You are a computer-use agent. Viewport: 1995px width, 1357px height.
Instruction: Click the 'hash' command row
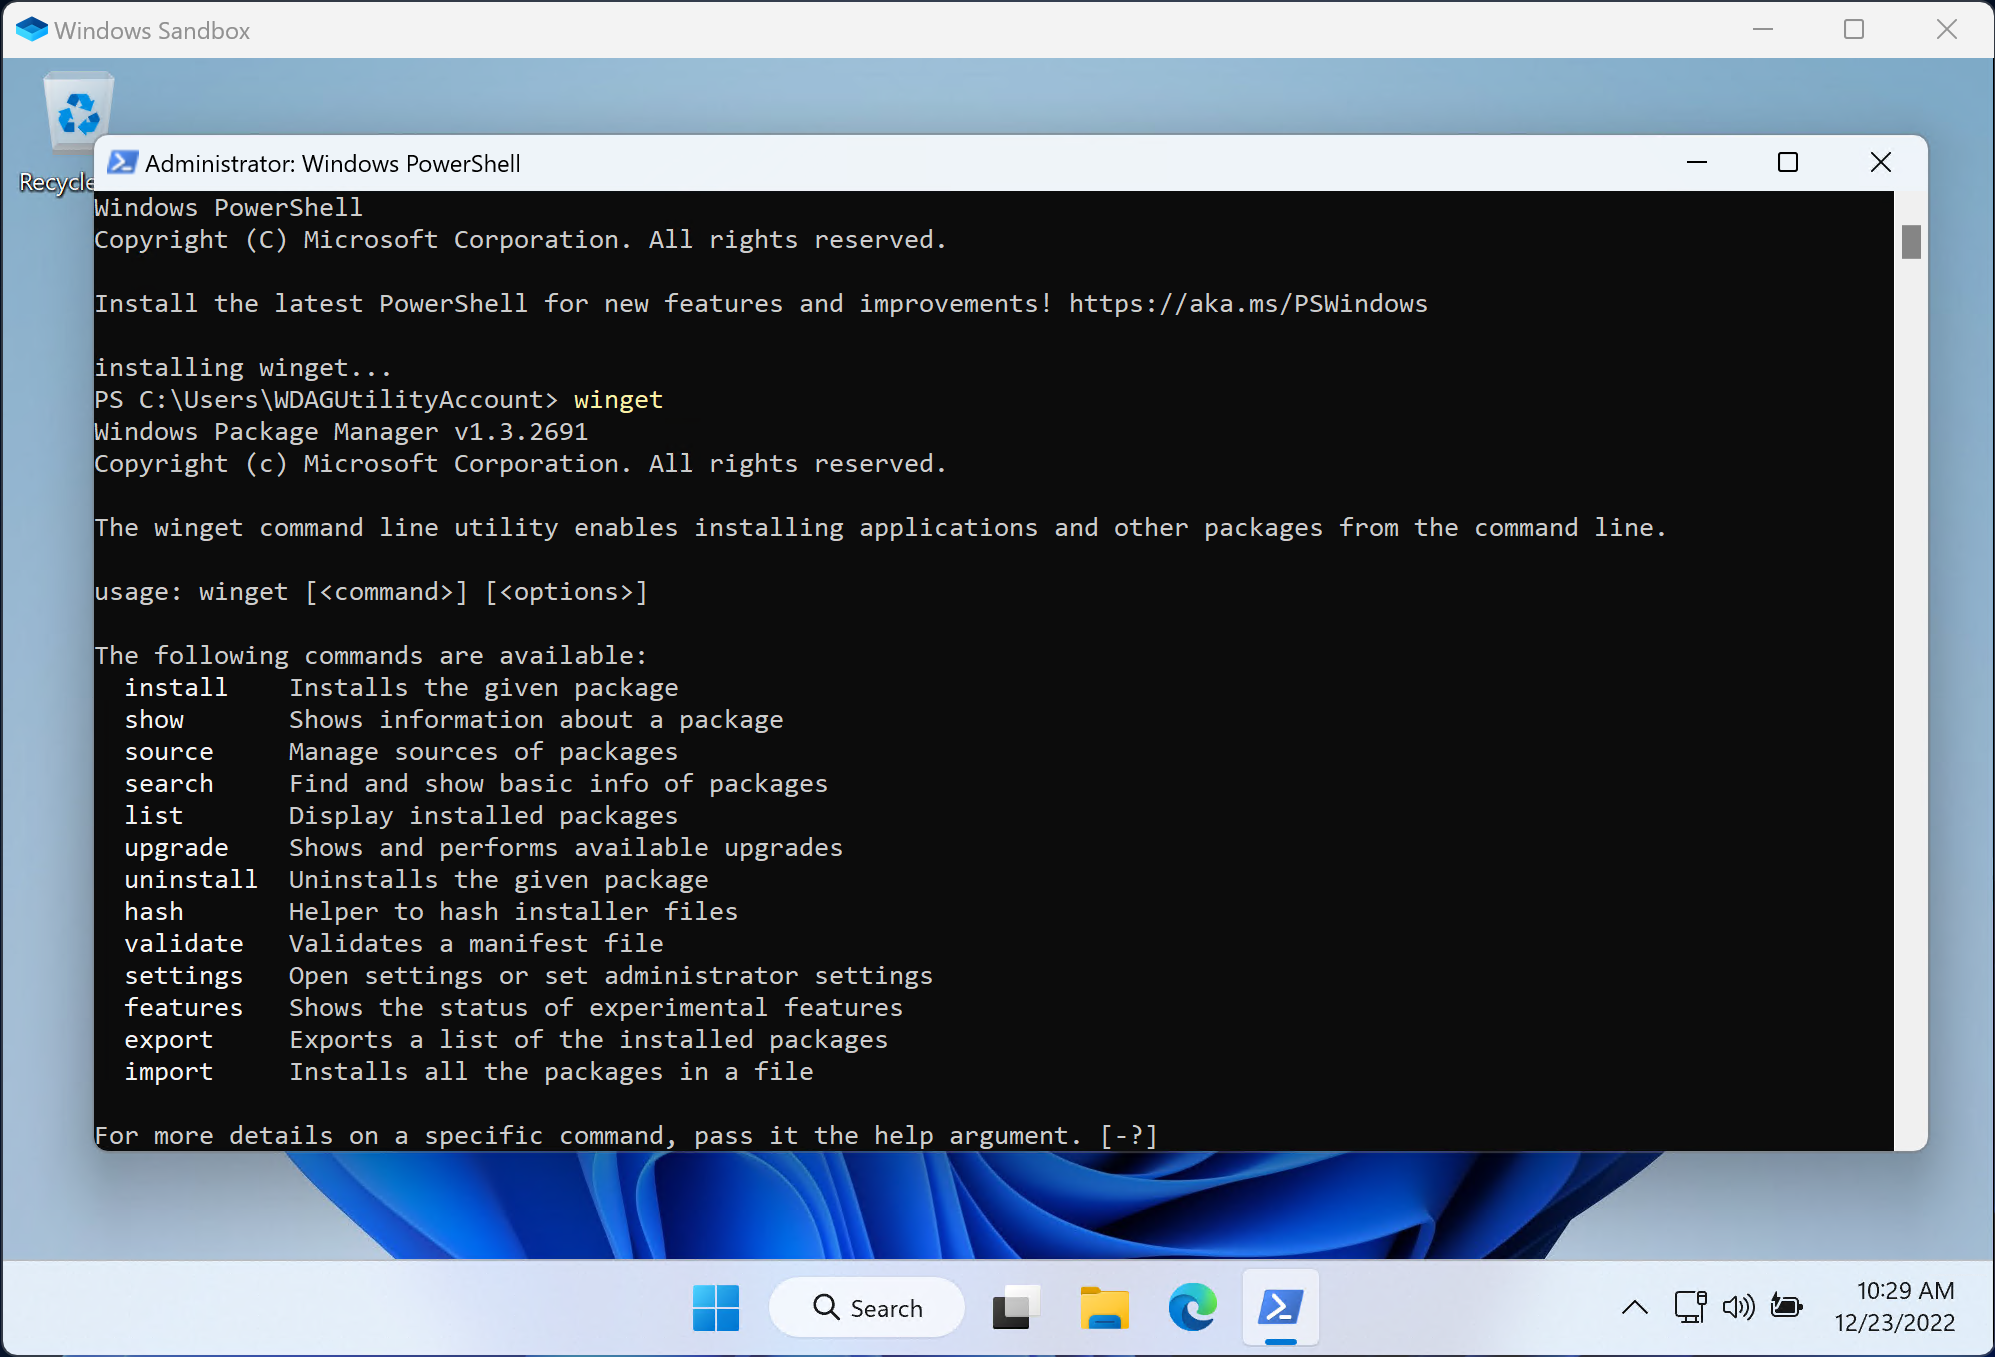coord(432,912)
